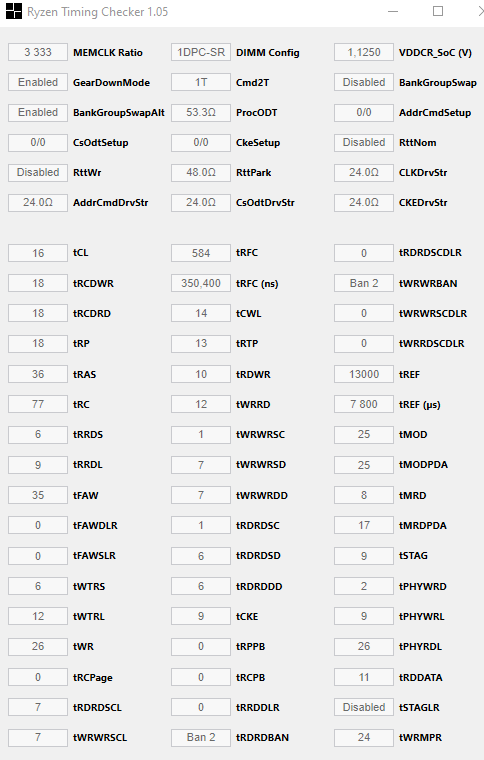Viewport: 484px width, 760px height.
Task: Click the ProcODT 53.3Ω field
Action: pyautogui.click(x=201, y=112)
